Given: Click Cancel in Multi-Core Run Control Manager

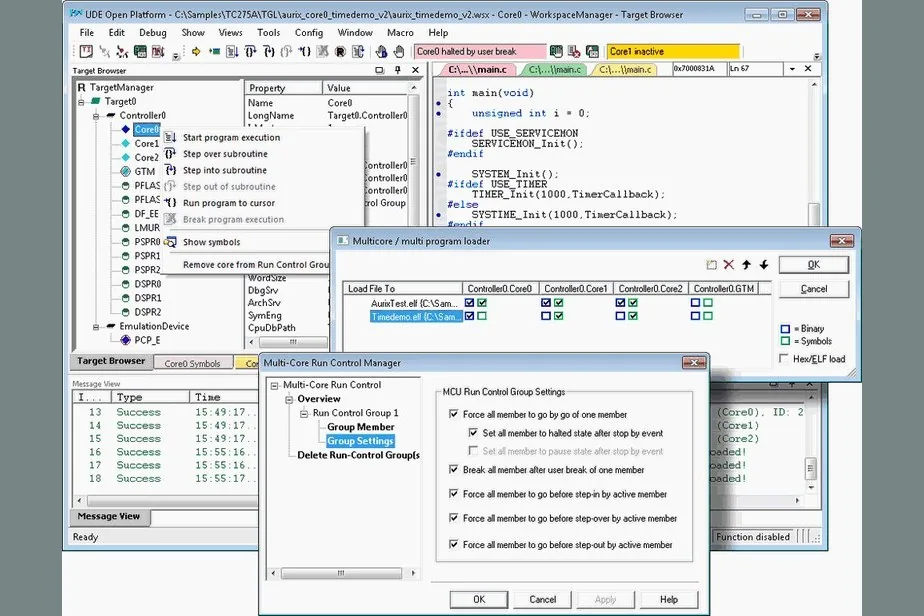Looking at the screenshot, I should (x=542, y=599).
